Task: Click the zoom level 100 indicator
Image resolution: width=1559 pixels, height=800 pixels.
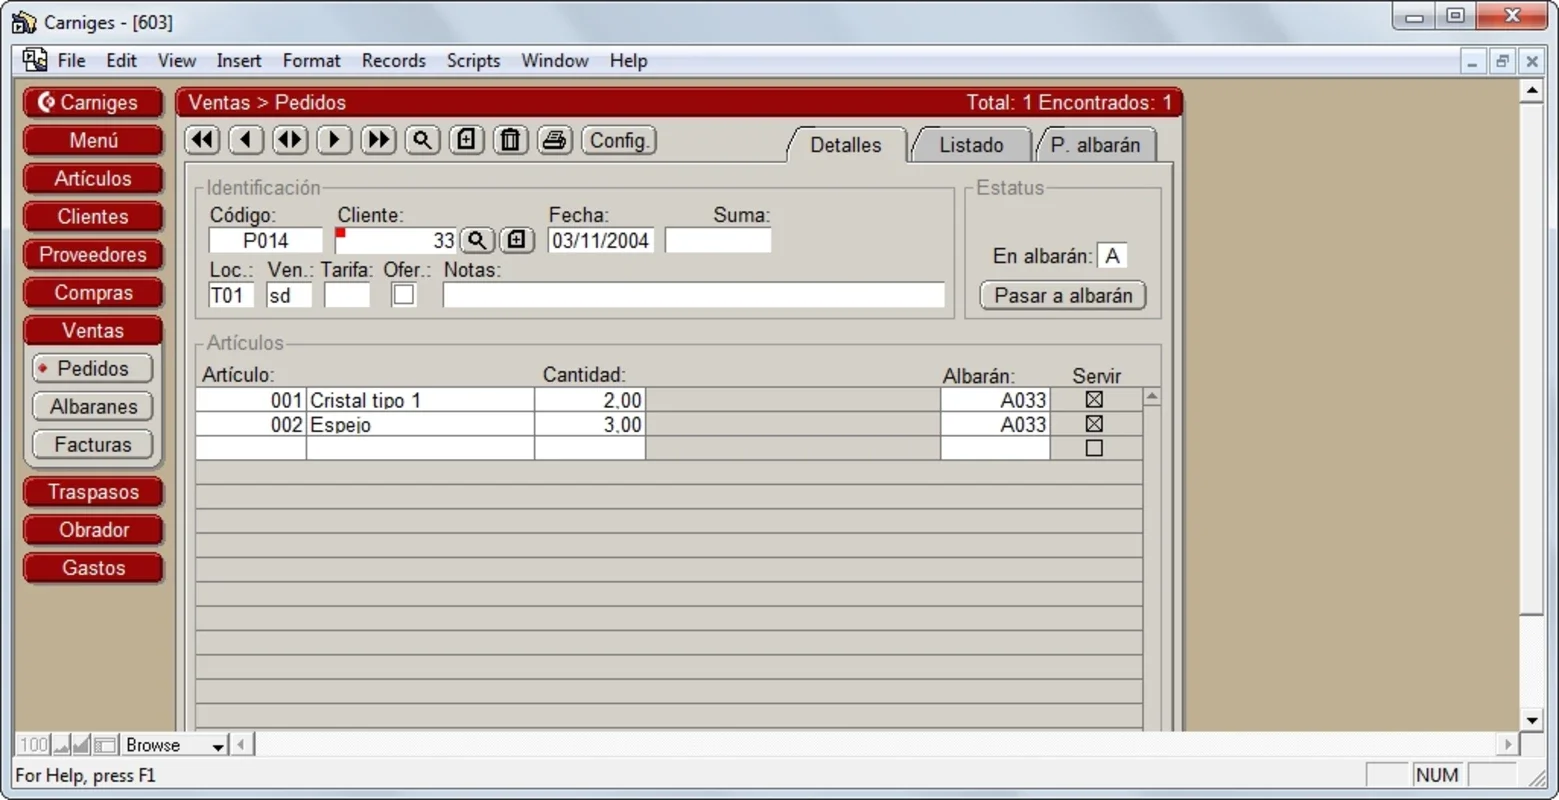Action: [33, 745]
